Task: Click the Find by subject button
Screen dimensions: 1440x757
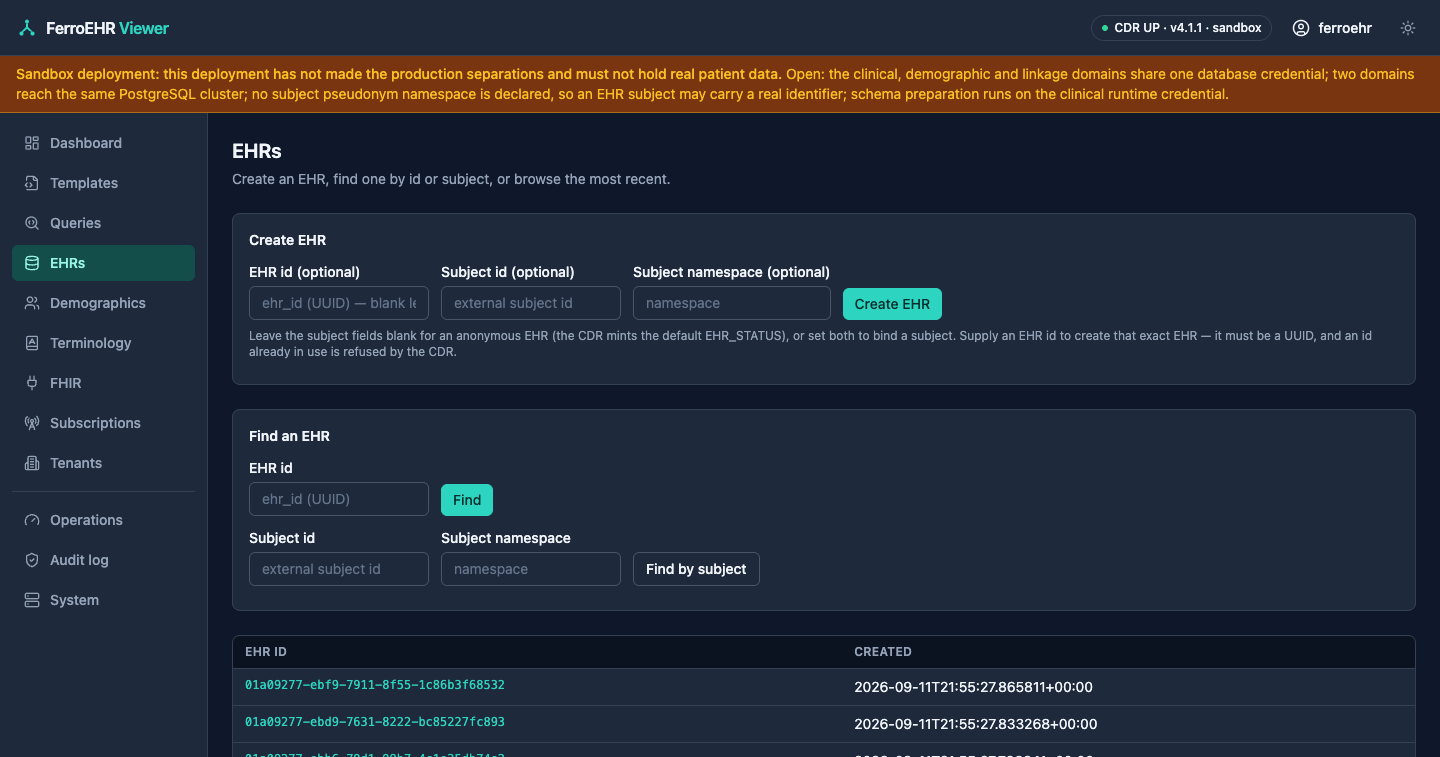Action: tap(696, 569)
